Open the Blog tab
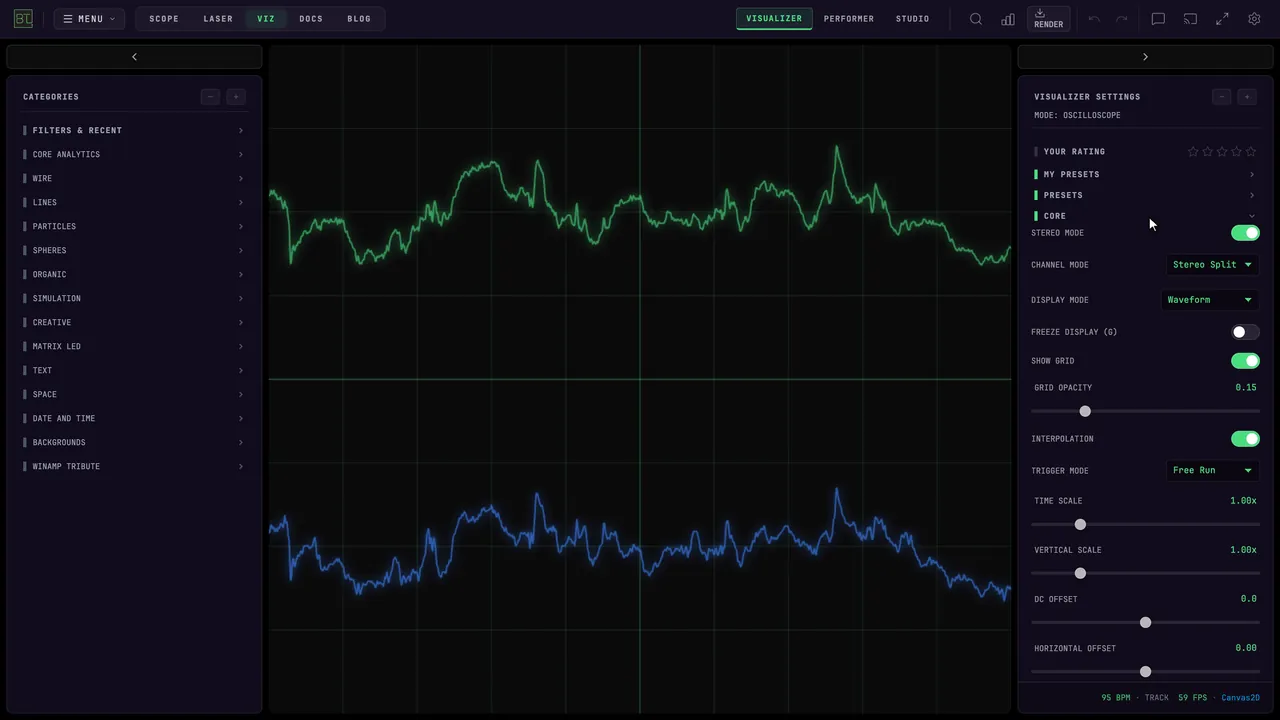Screen dimensions: 1280x720 pos(359,19)
